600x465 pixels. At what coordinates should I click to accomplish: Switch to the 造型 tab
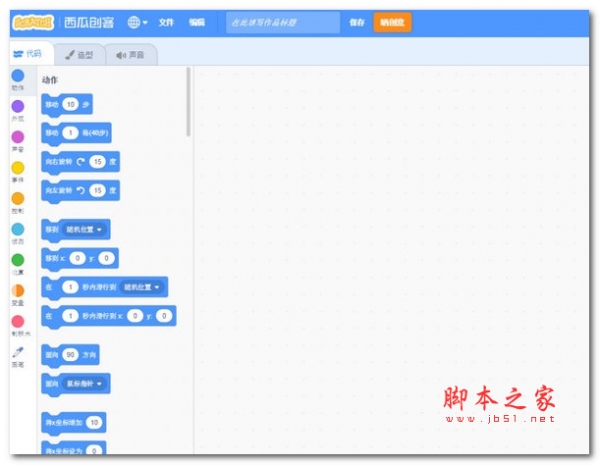point(79,55)
